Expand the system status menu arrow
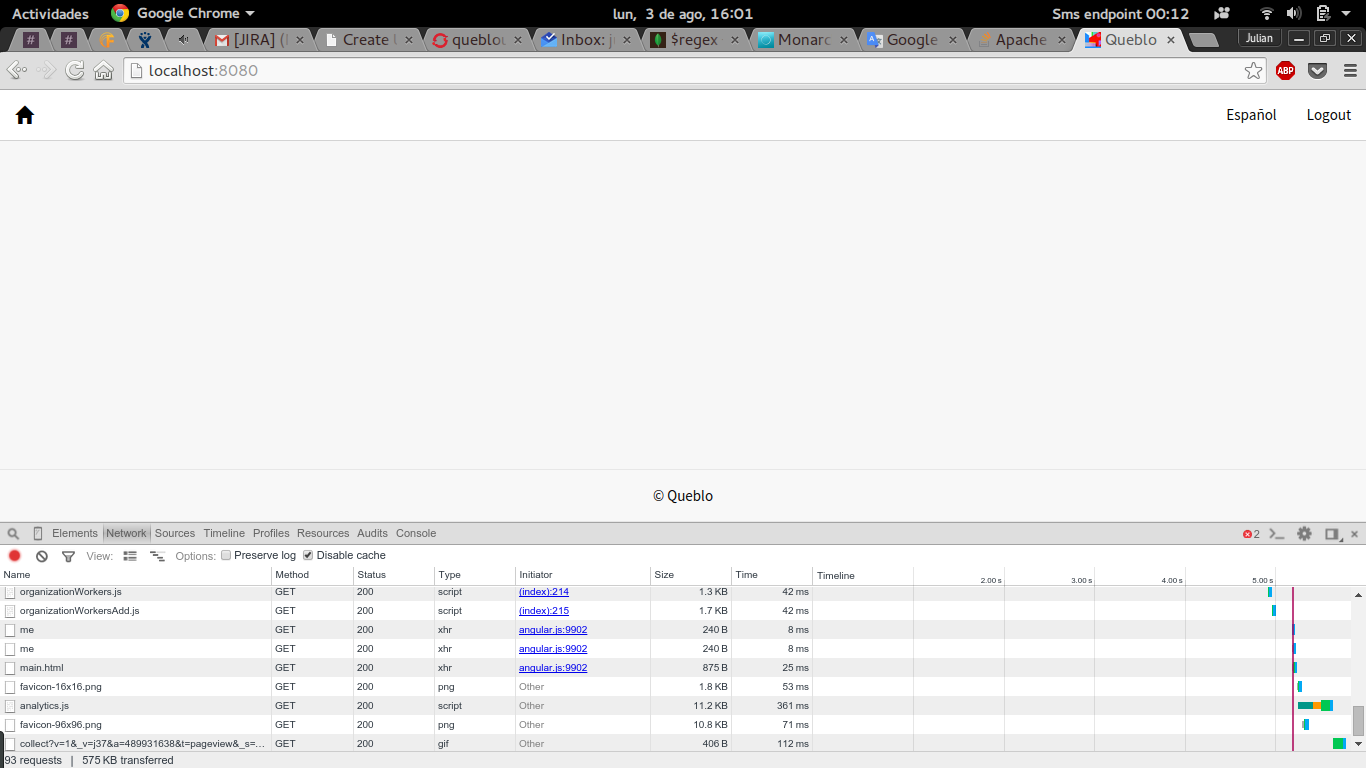Image resolution: width=1366 pixels, height=768 pixels. click(x=1347, y=13)
